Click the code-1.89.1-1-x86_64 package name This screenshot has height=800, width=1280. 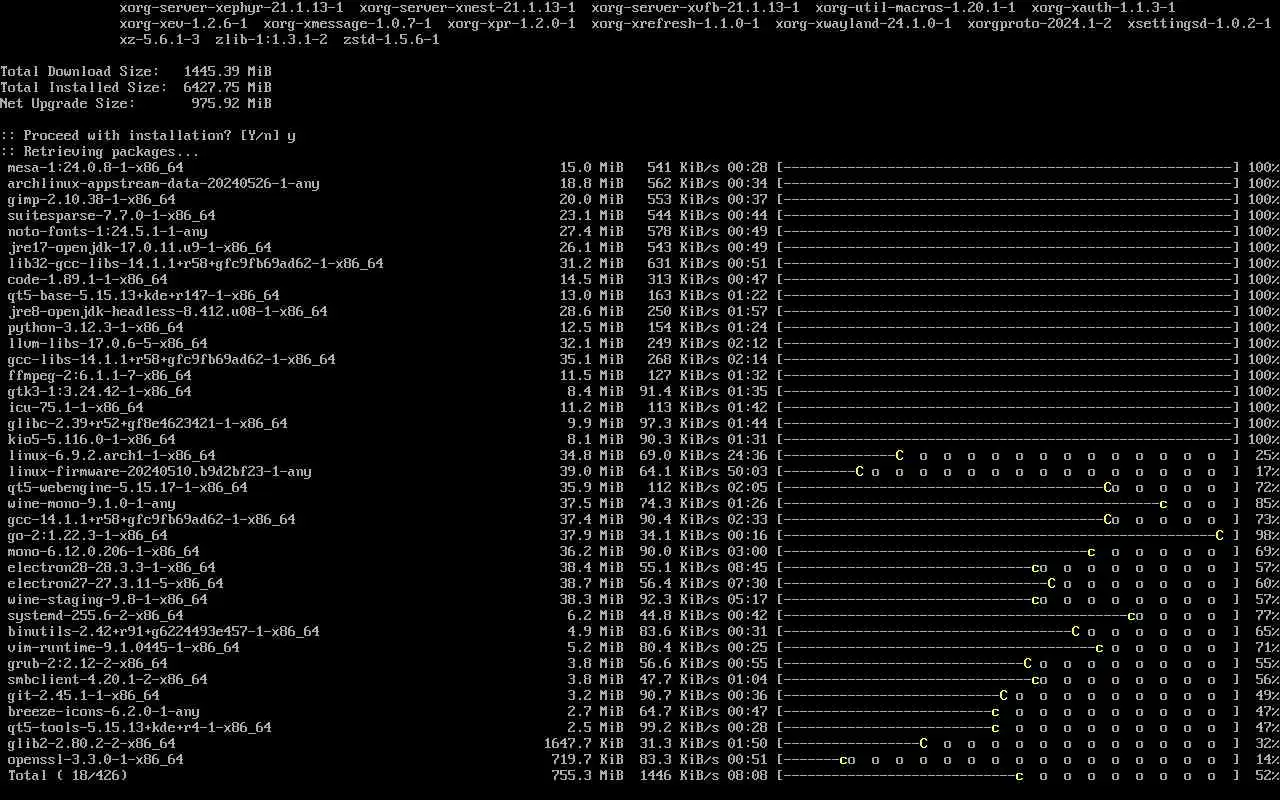[x=87, y=280]
